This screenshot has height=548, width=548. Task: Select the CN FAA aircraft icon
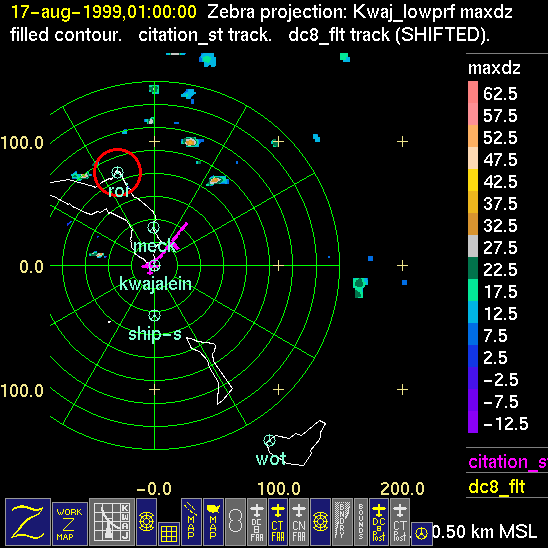[299, 522]
